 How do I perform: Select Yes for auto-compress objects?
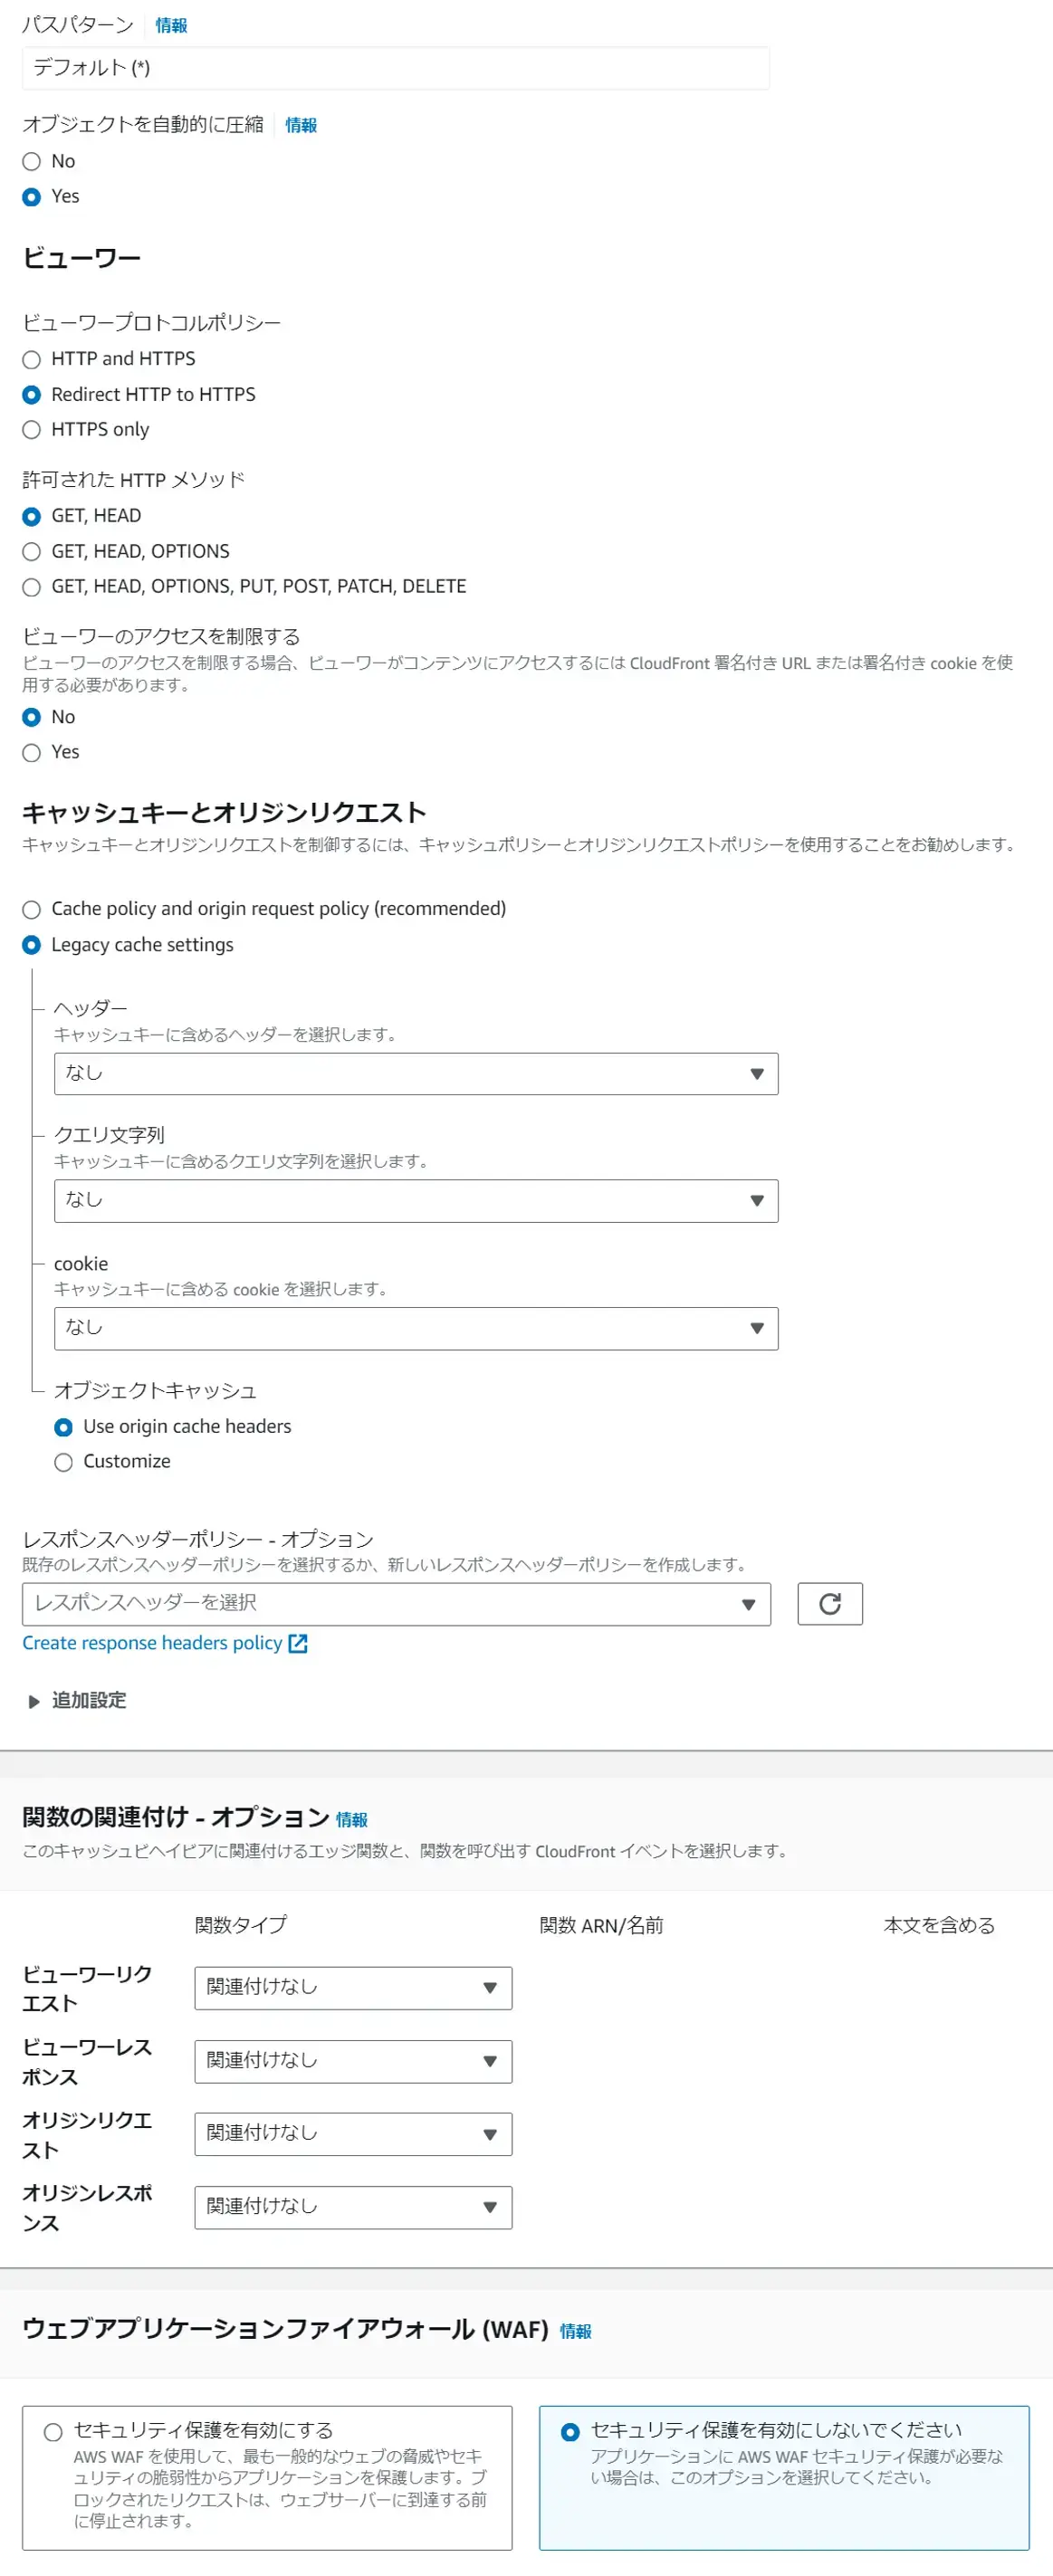click(32, 197)
